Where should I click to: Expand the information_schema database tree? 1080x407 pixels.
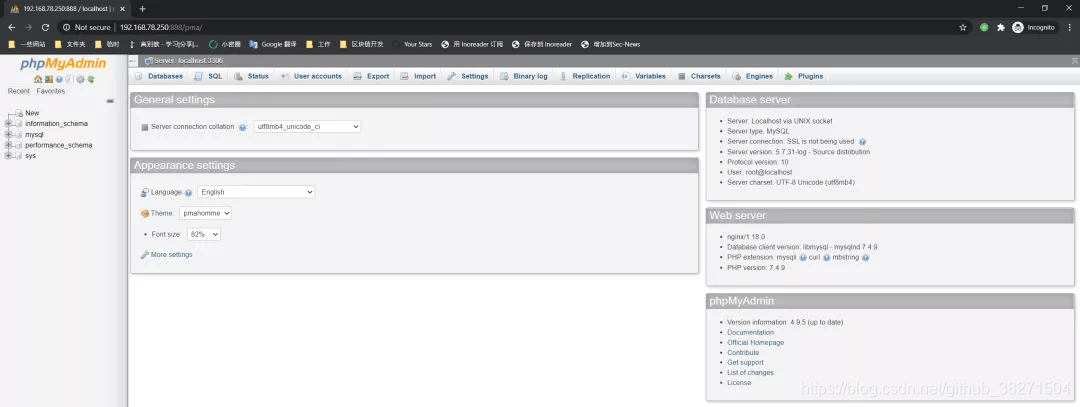8,124
